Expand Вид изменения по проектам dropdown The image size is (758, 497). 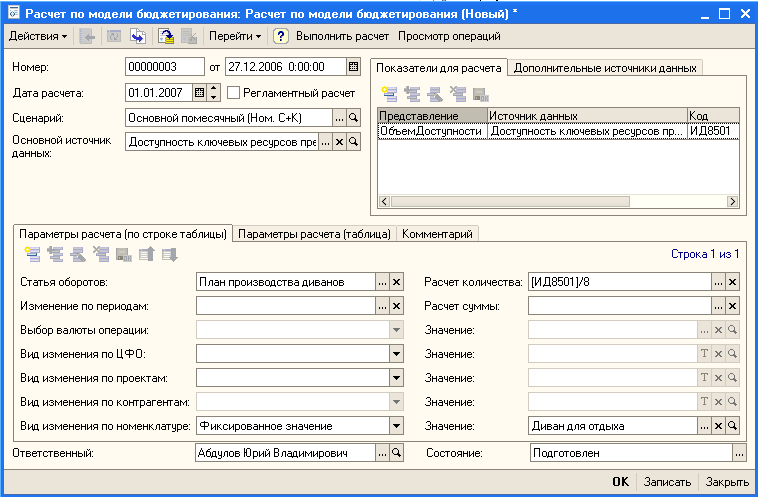(396, 378)
